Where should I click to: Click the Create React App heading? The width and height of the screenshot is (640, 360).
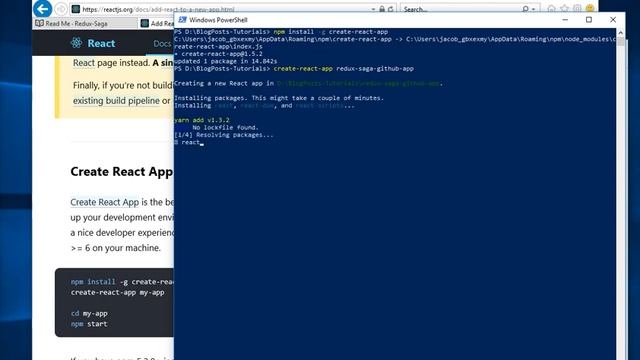(x=122, y=171)
